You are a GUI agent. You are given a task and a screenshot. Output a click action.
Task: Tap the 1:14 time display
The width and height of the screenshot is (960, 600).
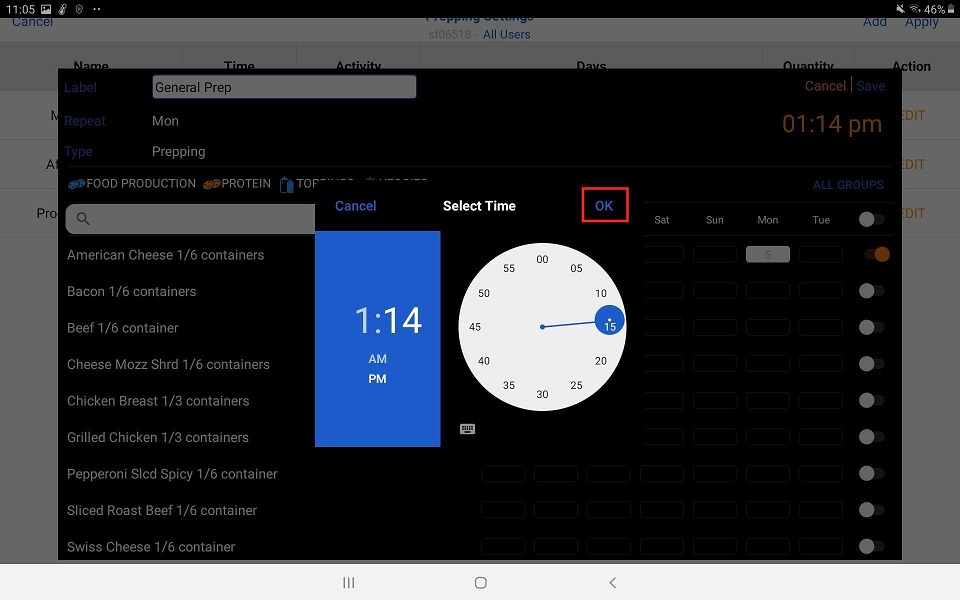tap(388, 320)
